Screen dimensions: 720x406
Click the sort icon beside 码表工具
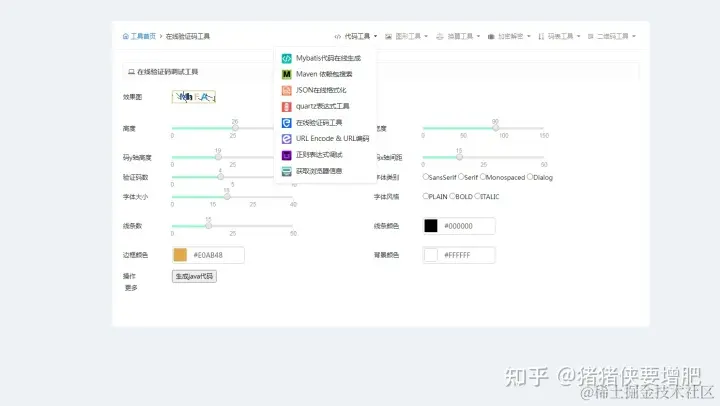tap(541, 36)
